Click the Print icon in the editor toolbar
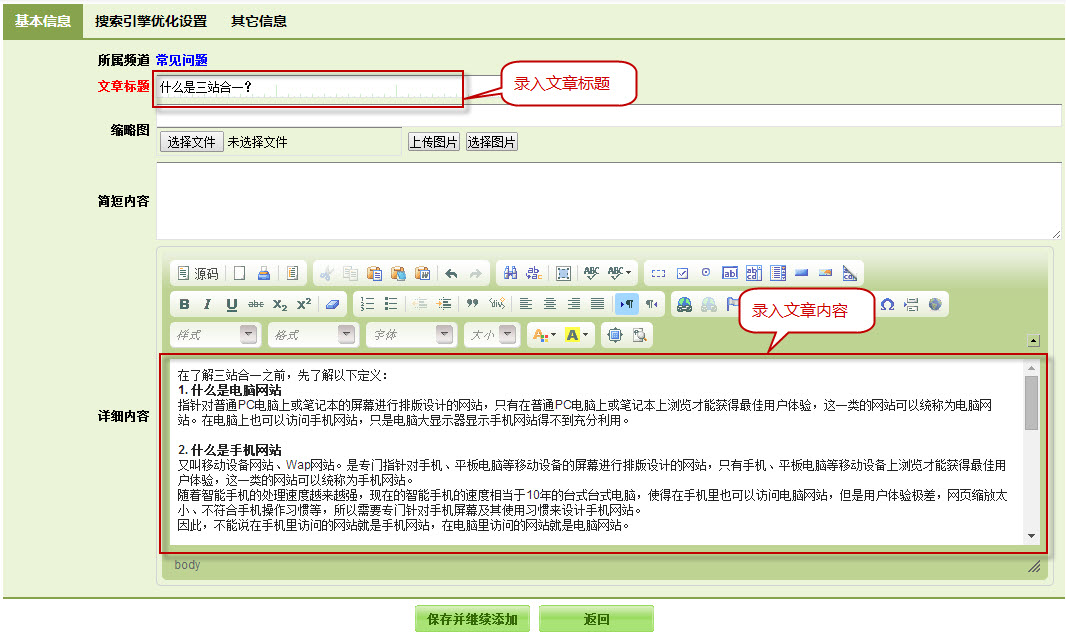This screenshot has width=1066, height=638. coord(264,273)
